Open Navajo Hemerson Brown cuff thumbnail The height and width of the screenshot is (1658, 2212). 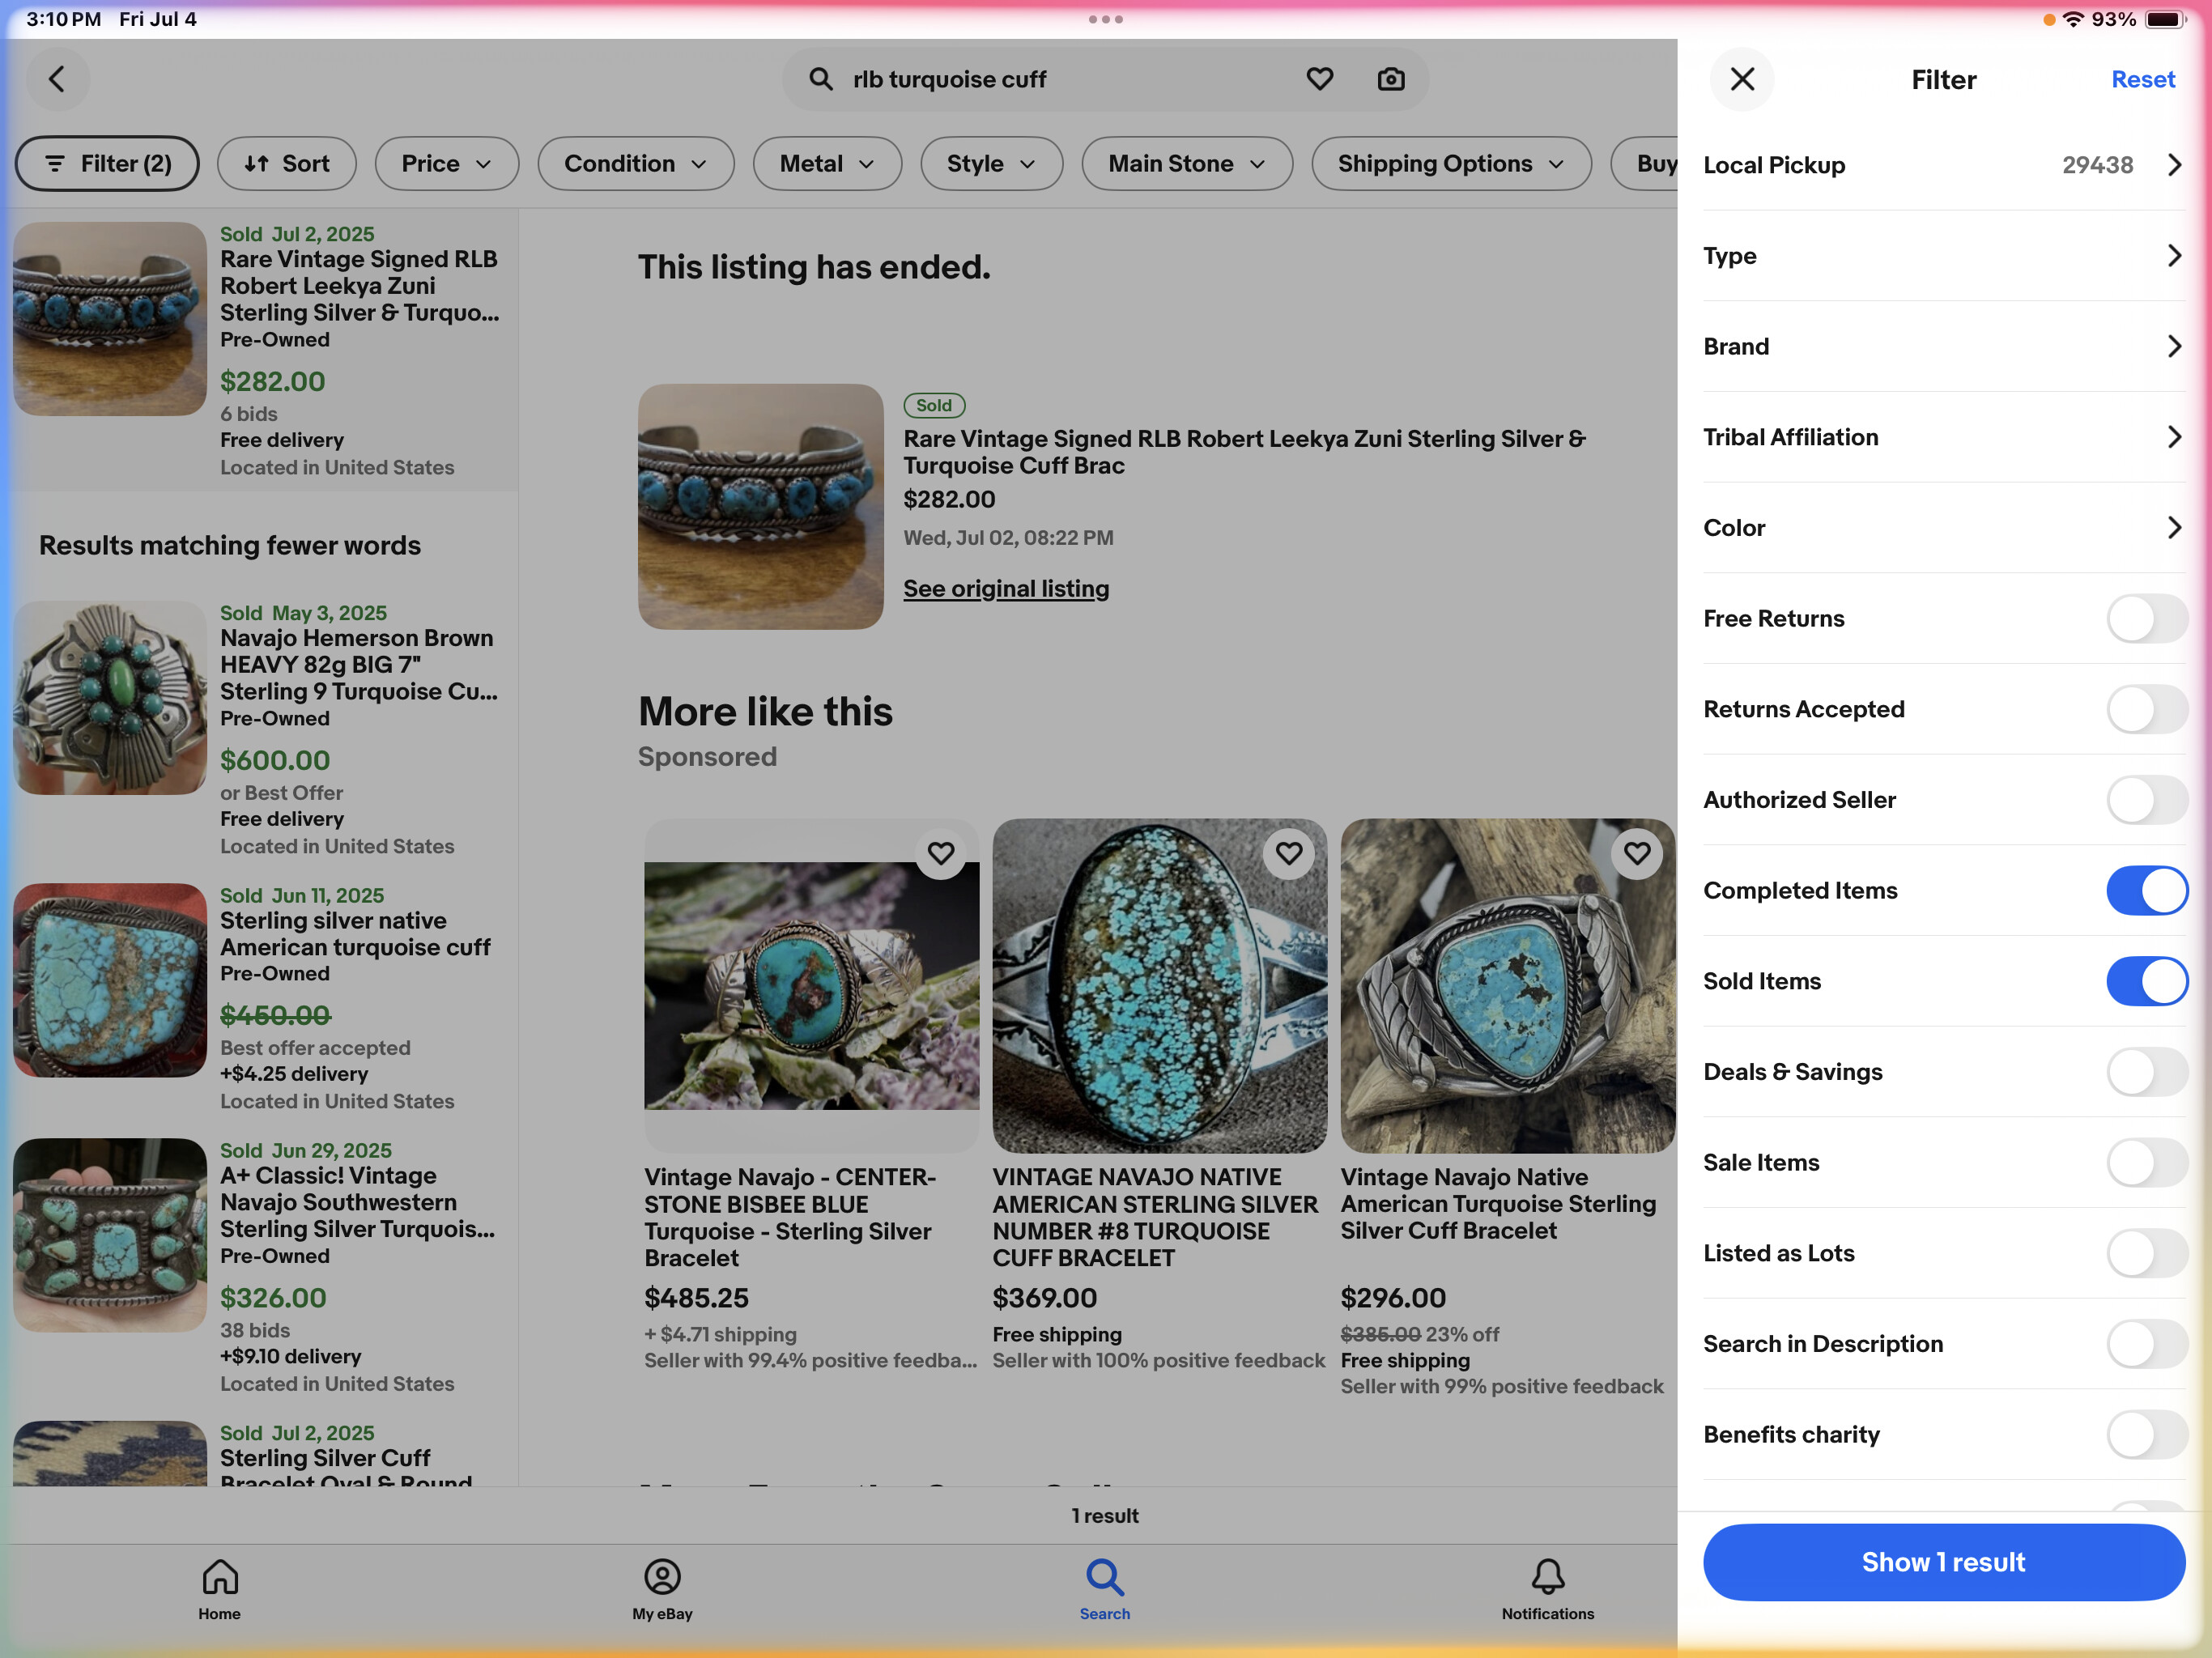click(x=110, y=698)
